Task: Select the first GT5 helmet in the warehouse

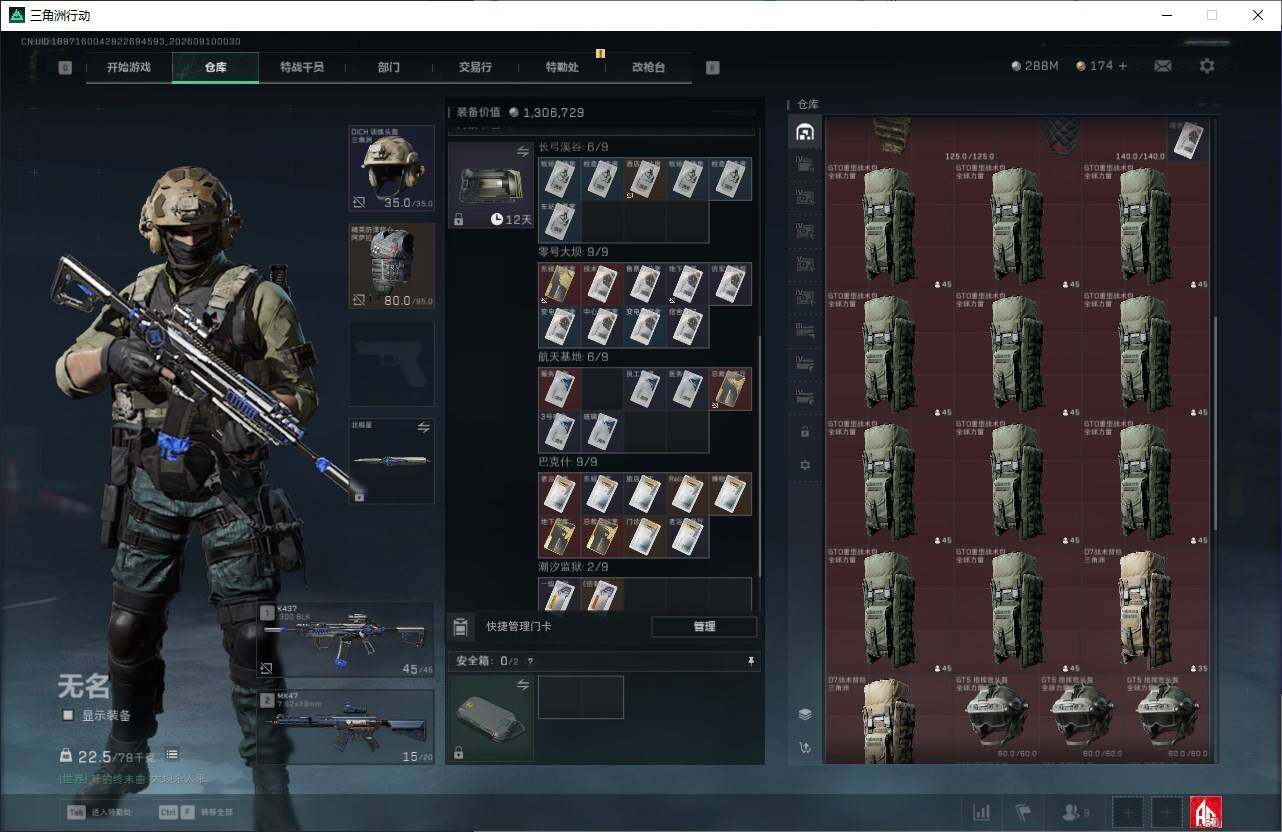Action: point(995,716)
